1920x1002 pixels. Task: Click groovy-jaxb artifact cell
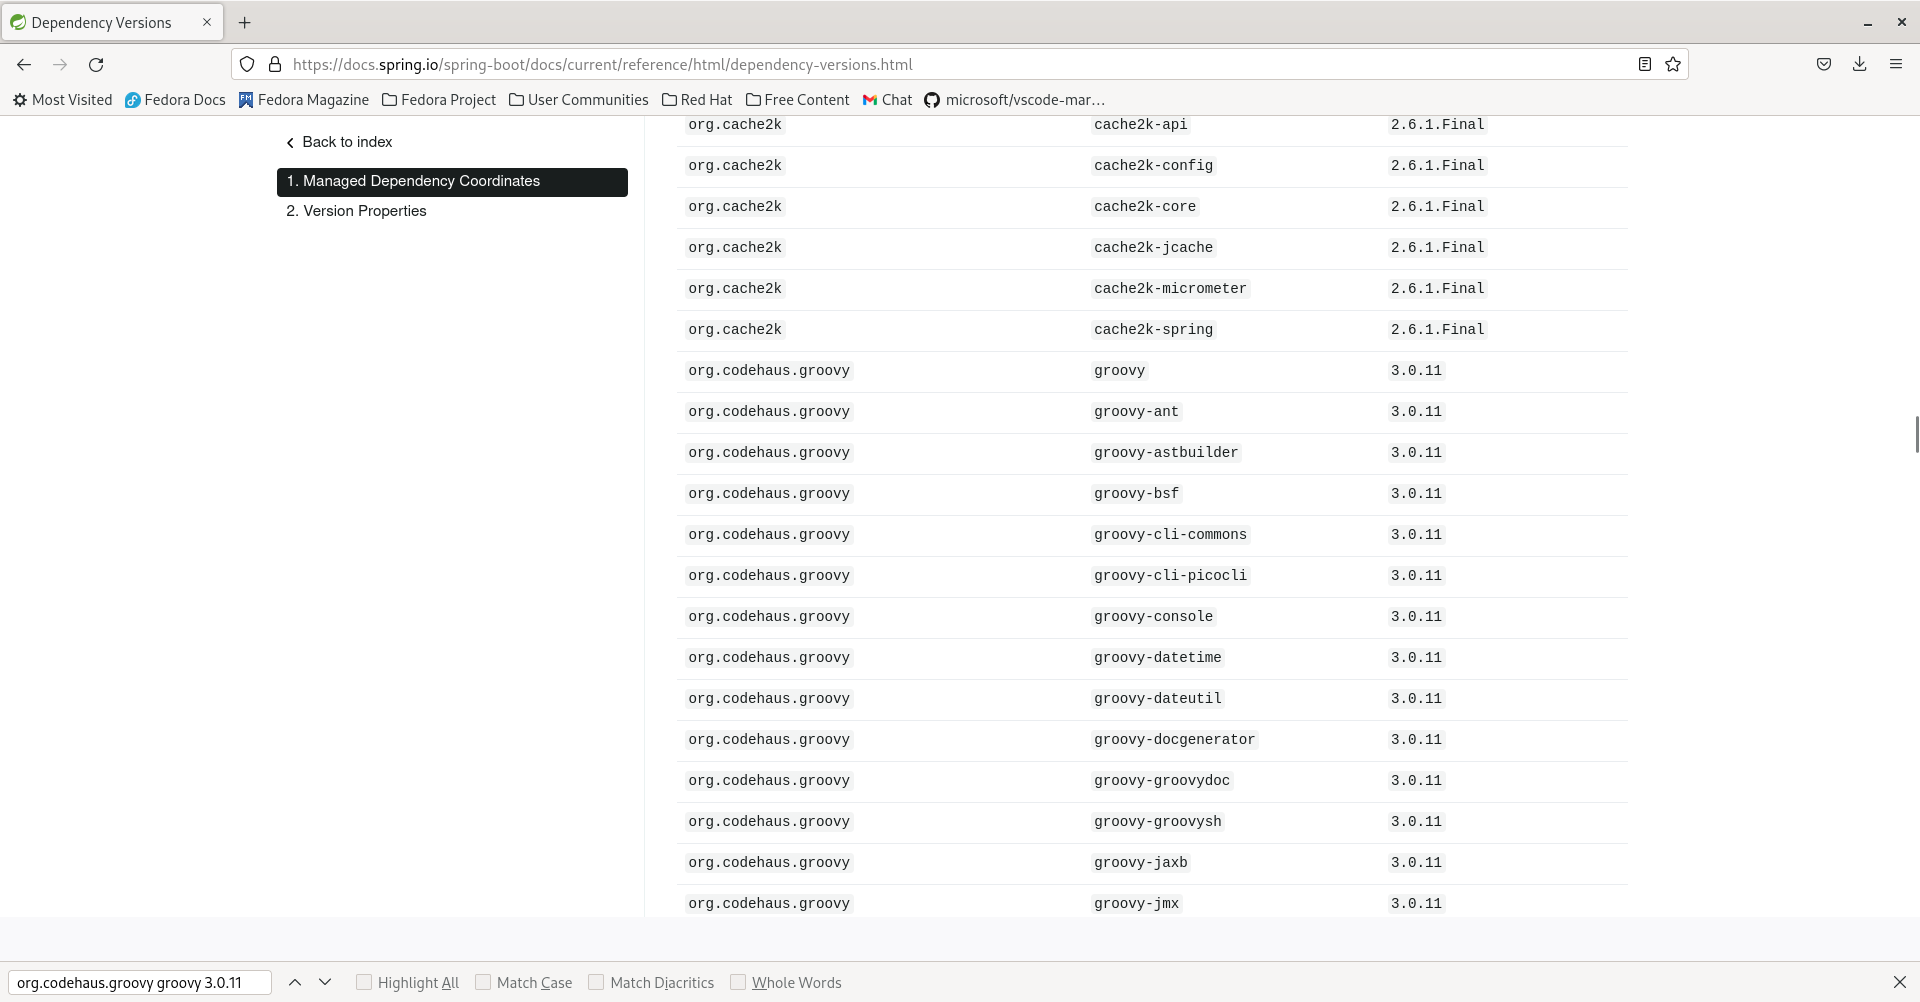tap(1140, 863)
